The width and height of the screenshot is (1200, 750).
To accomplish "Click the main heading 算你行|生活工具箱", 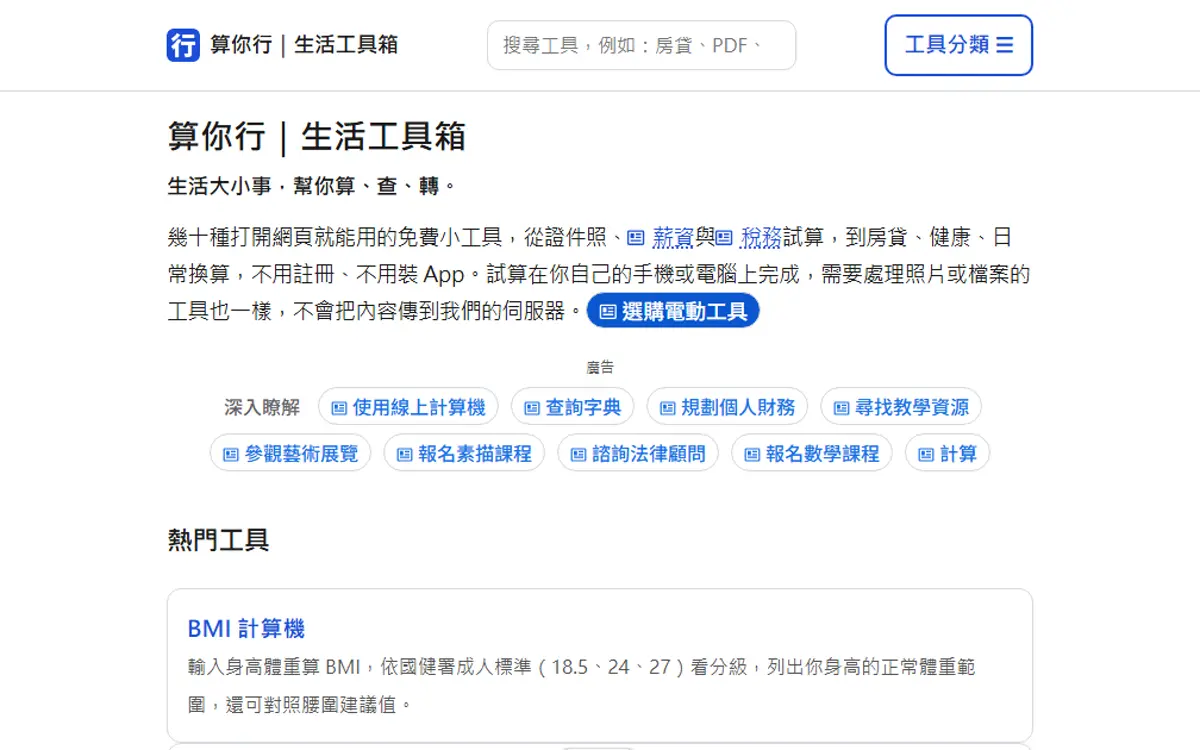I will 317,136.
